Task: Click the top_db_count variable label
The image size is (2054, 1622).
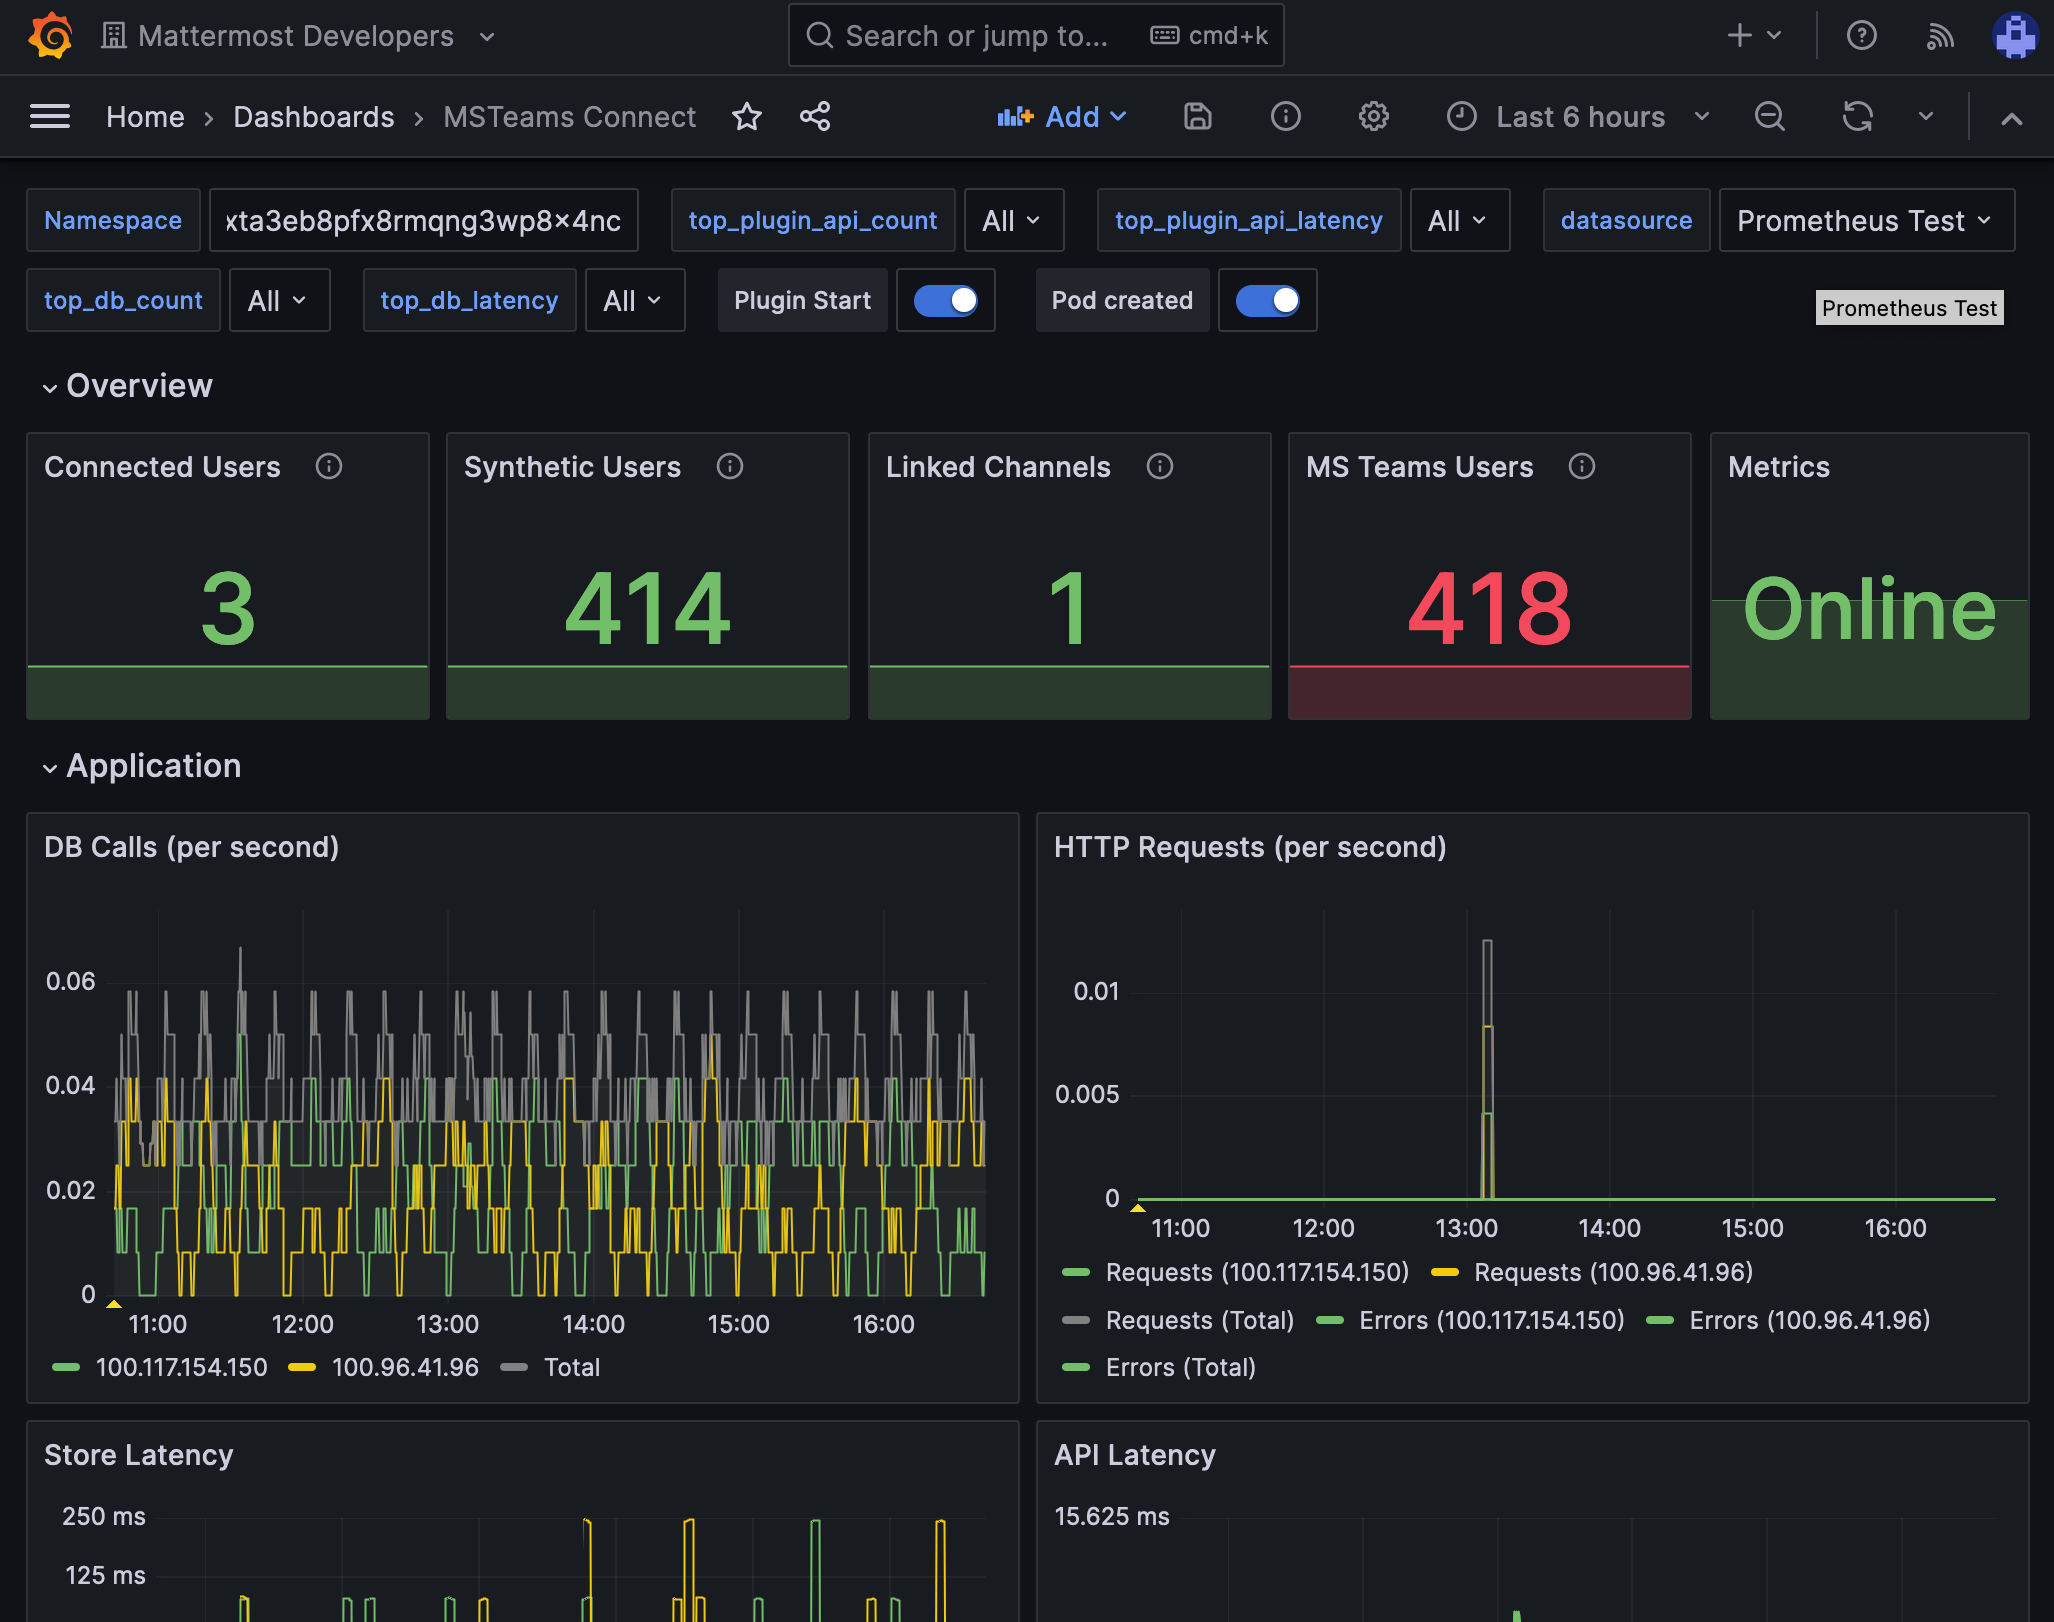Action: click(123, 300)
